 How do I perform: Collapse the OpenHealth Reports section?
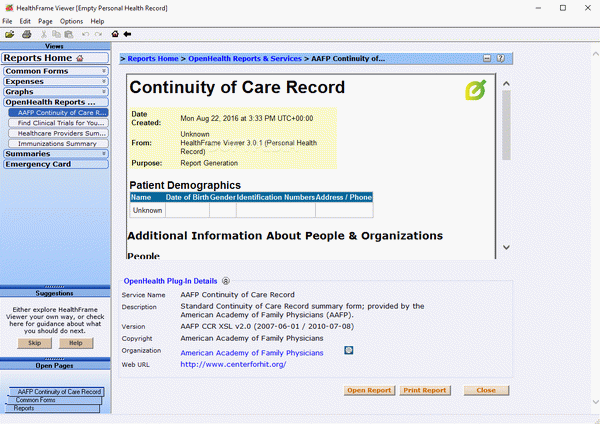(56, 102)
